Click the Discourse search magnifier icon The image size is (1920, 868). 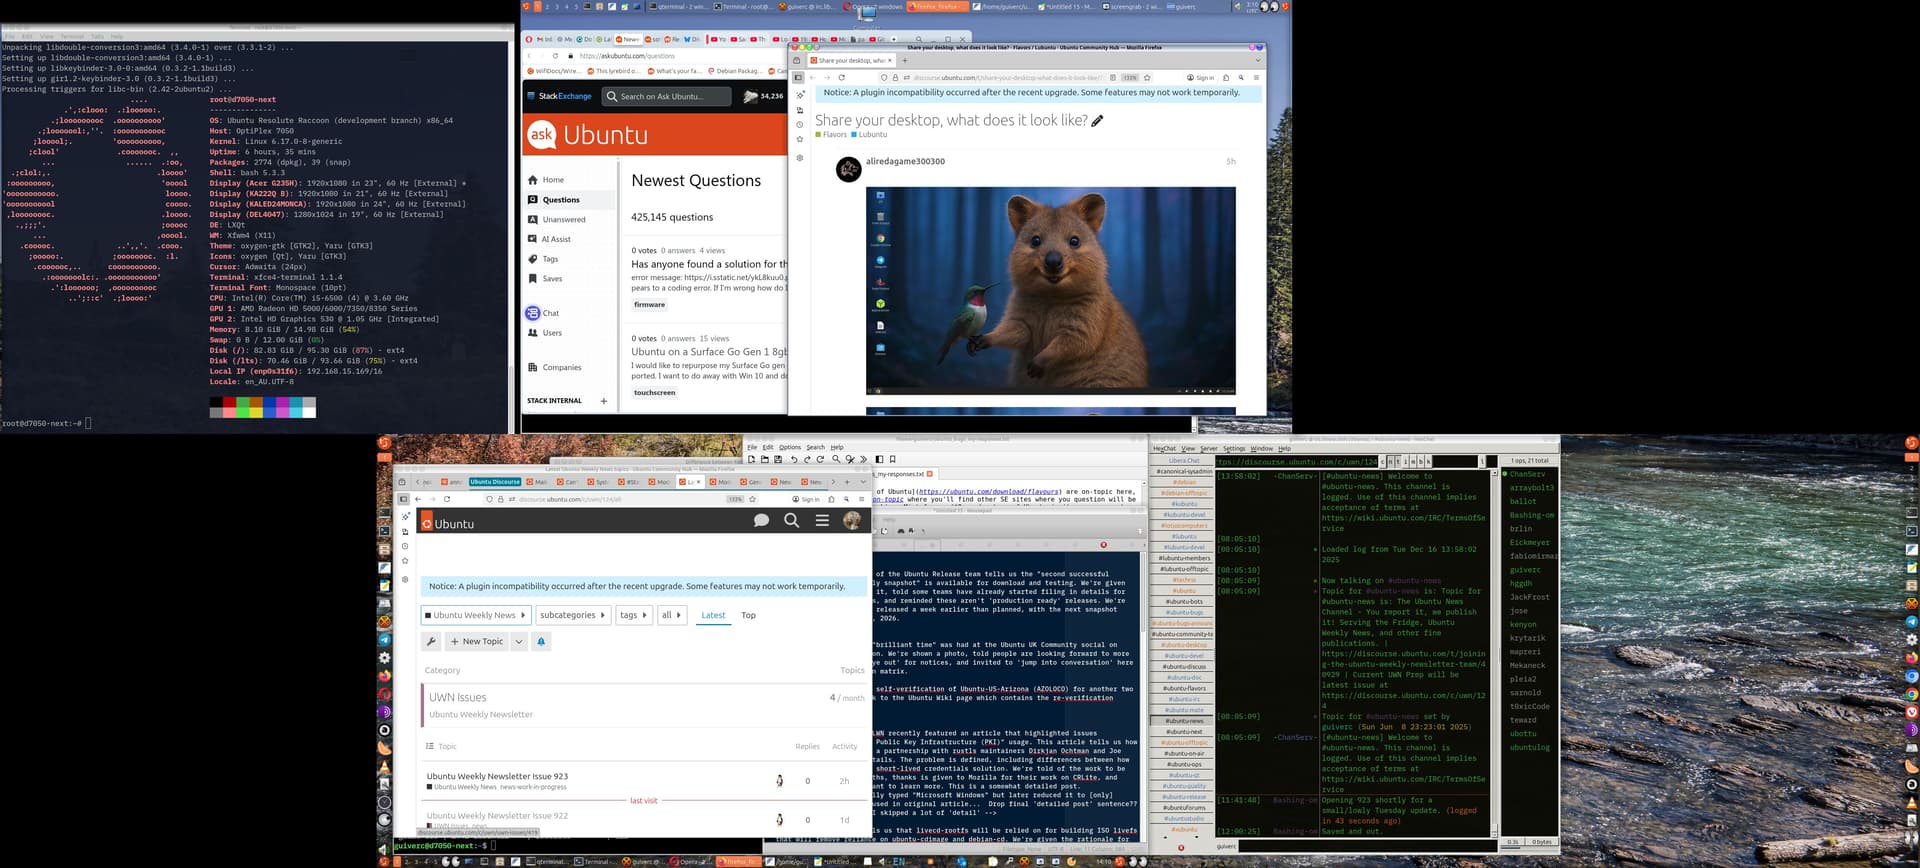click(791, 520)
